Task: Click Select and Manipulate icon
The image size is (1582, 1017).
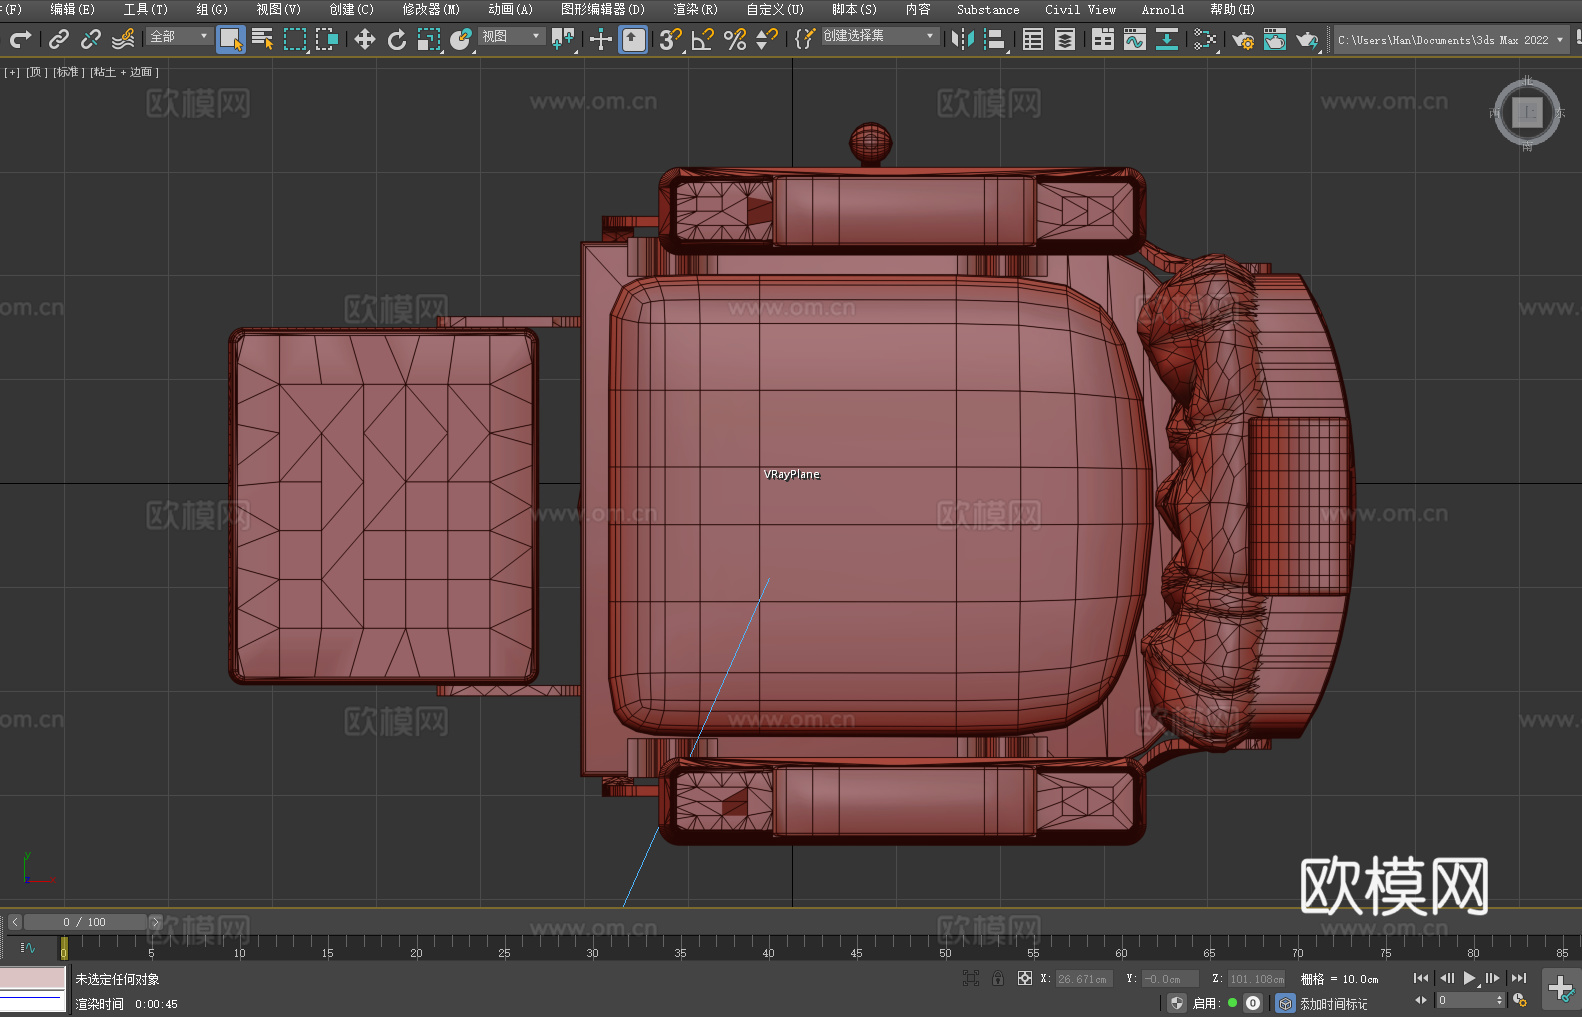Action: (601, 39)
